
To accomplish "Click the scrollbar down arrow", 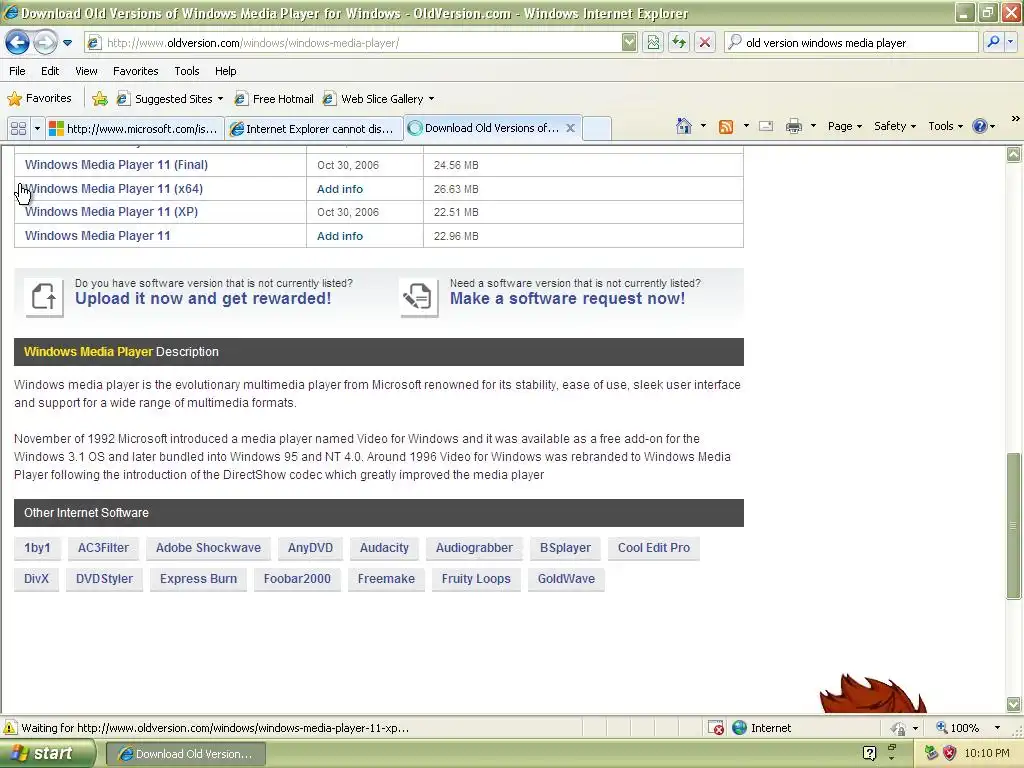I will 1013,704.
